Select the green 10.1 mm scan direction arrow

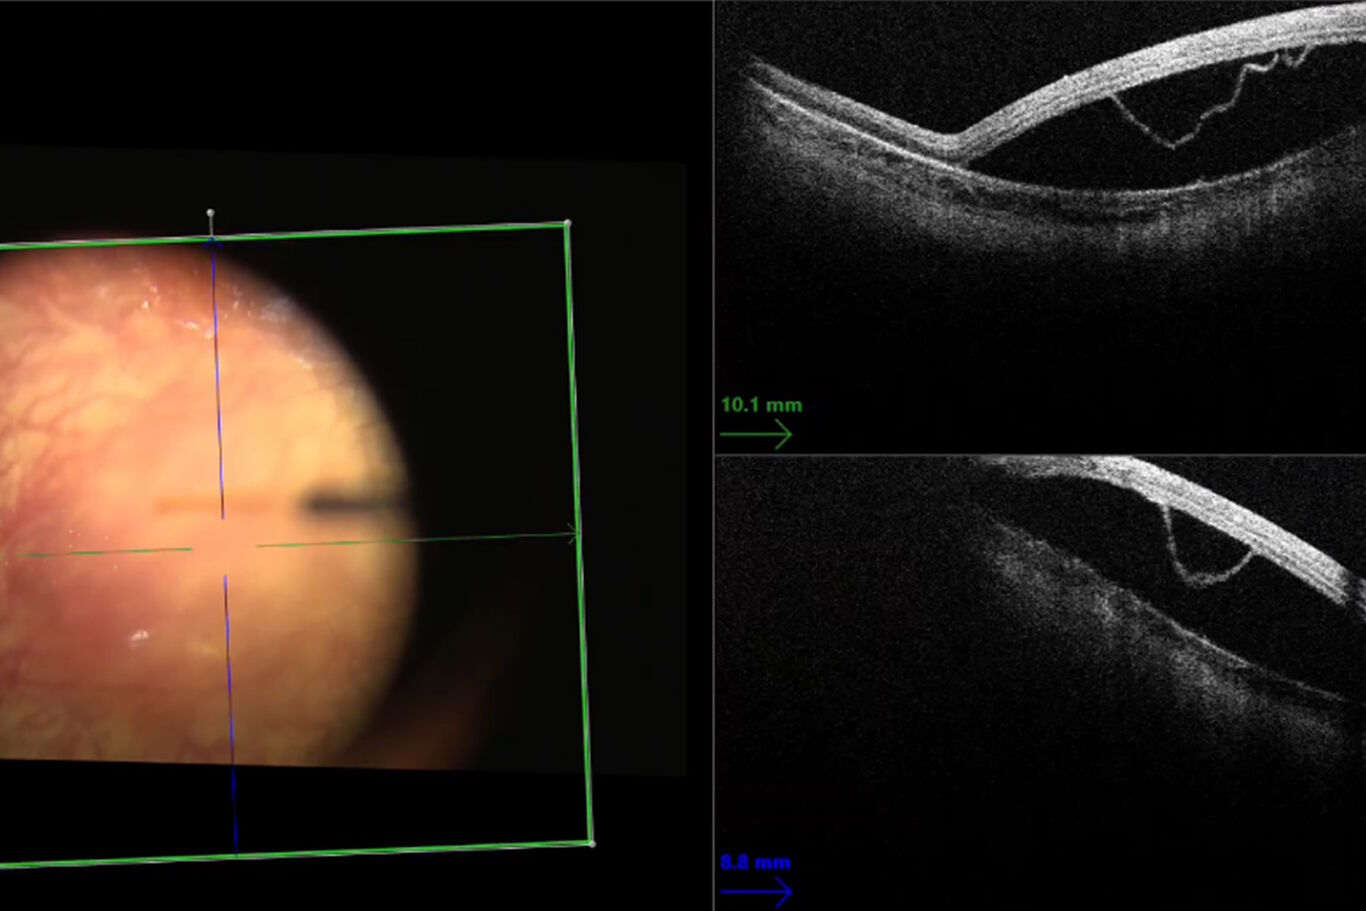tap(757, 433)
